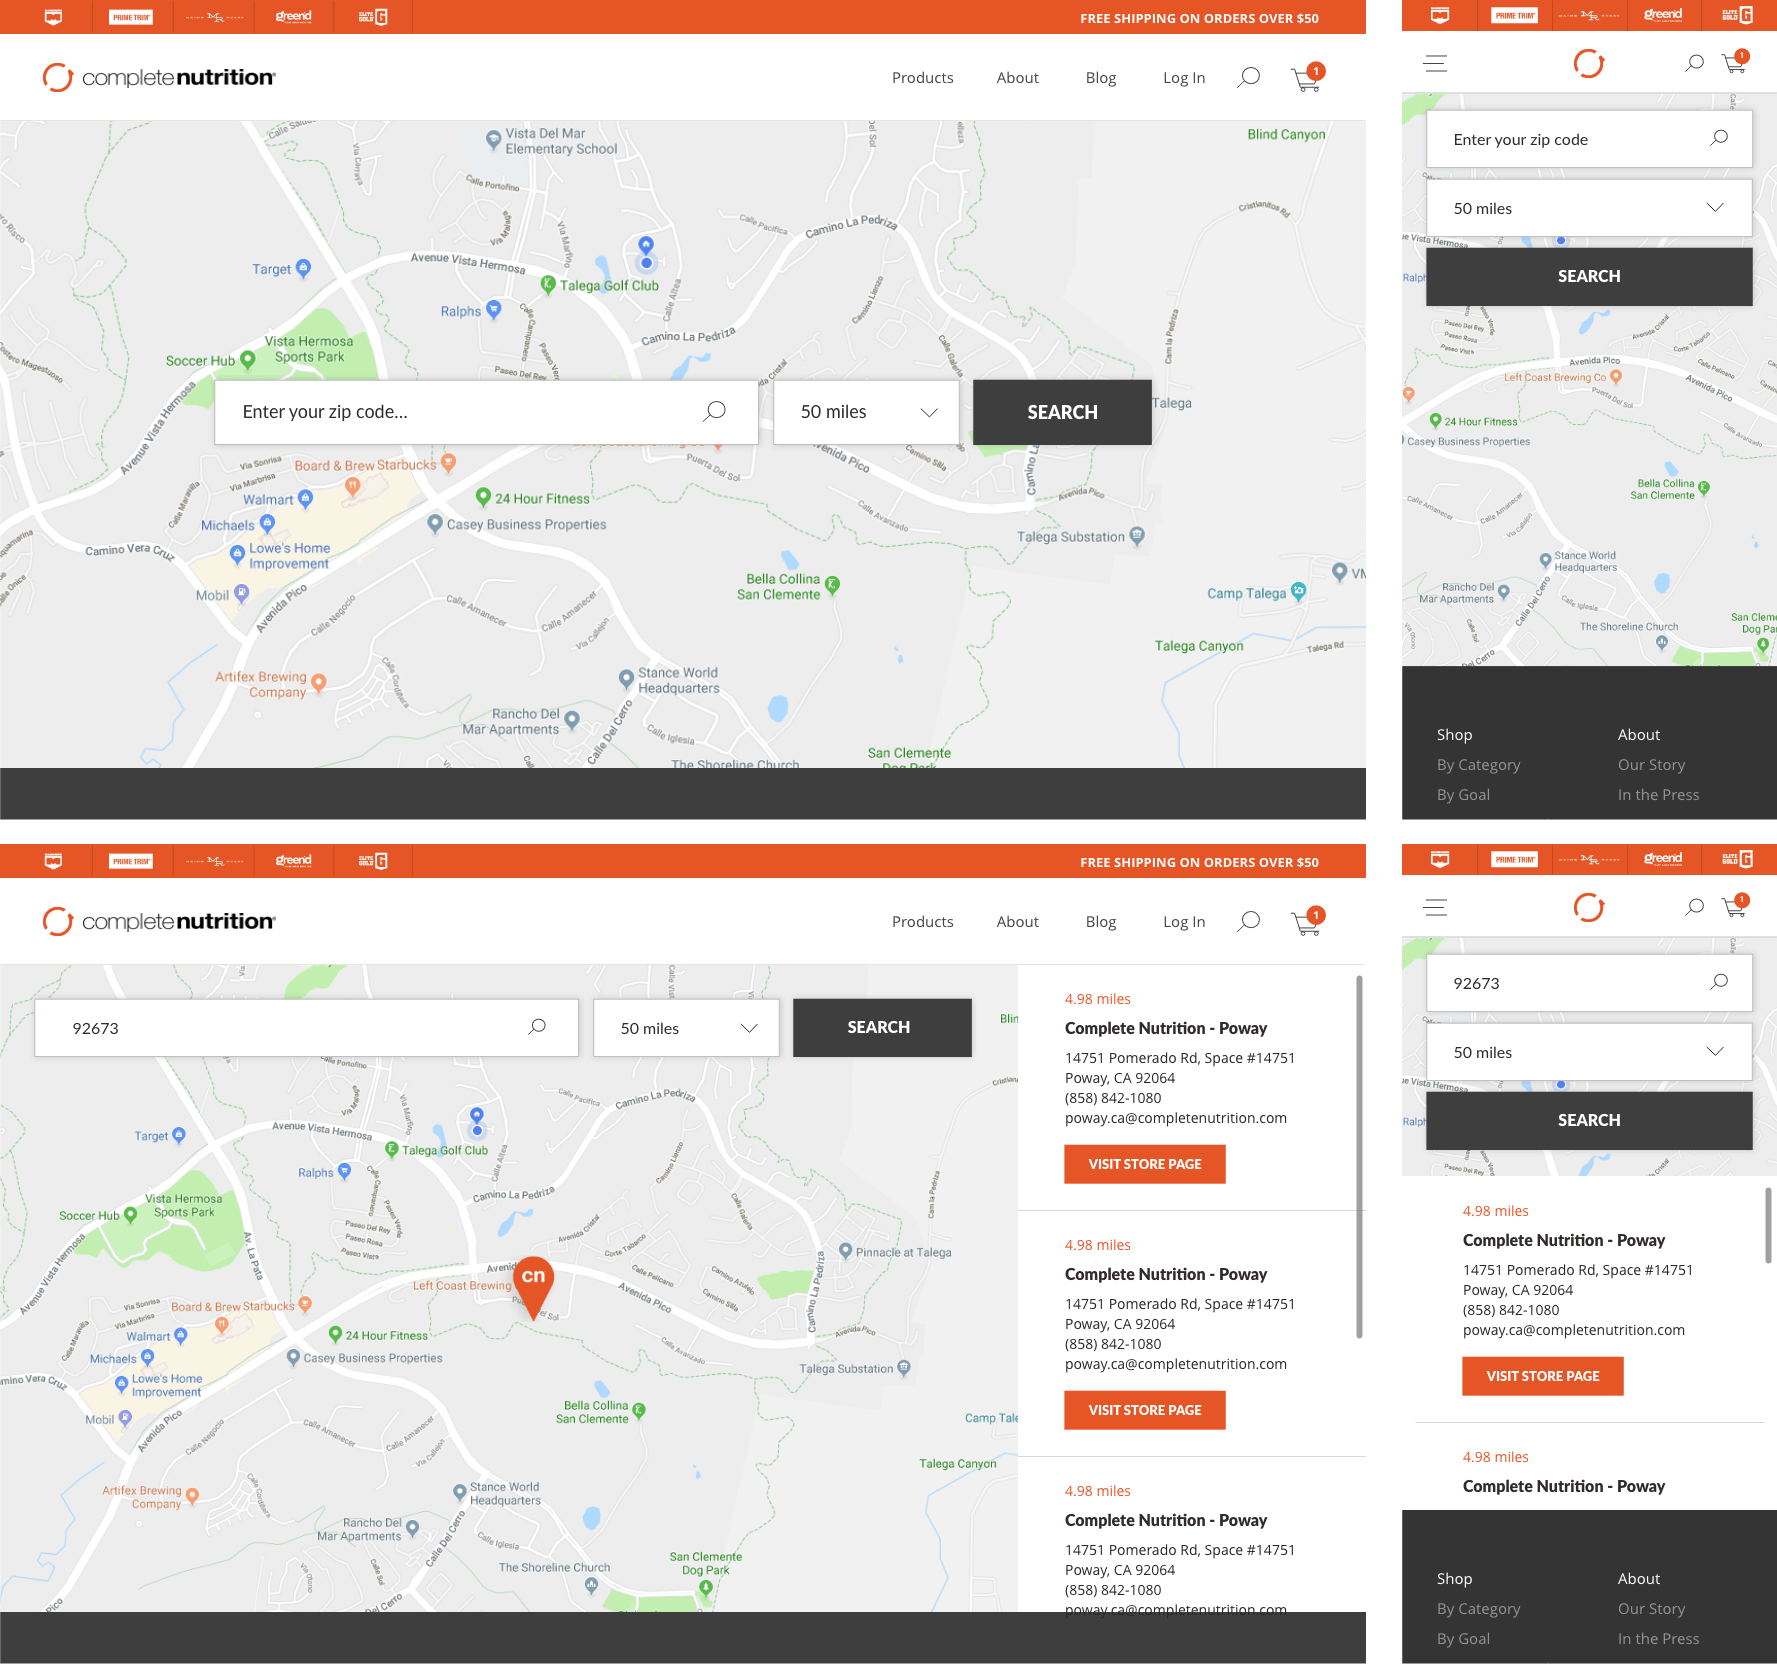Screen dimensions: 1777x1664
Task: Click Visit Store Page button in mobile results
Action: (x=1542, y=1376)
